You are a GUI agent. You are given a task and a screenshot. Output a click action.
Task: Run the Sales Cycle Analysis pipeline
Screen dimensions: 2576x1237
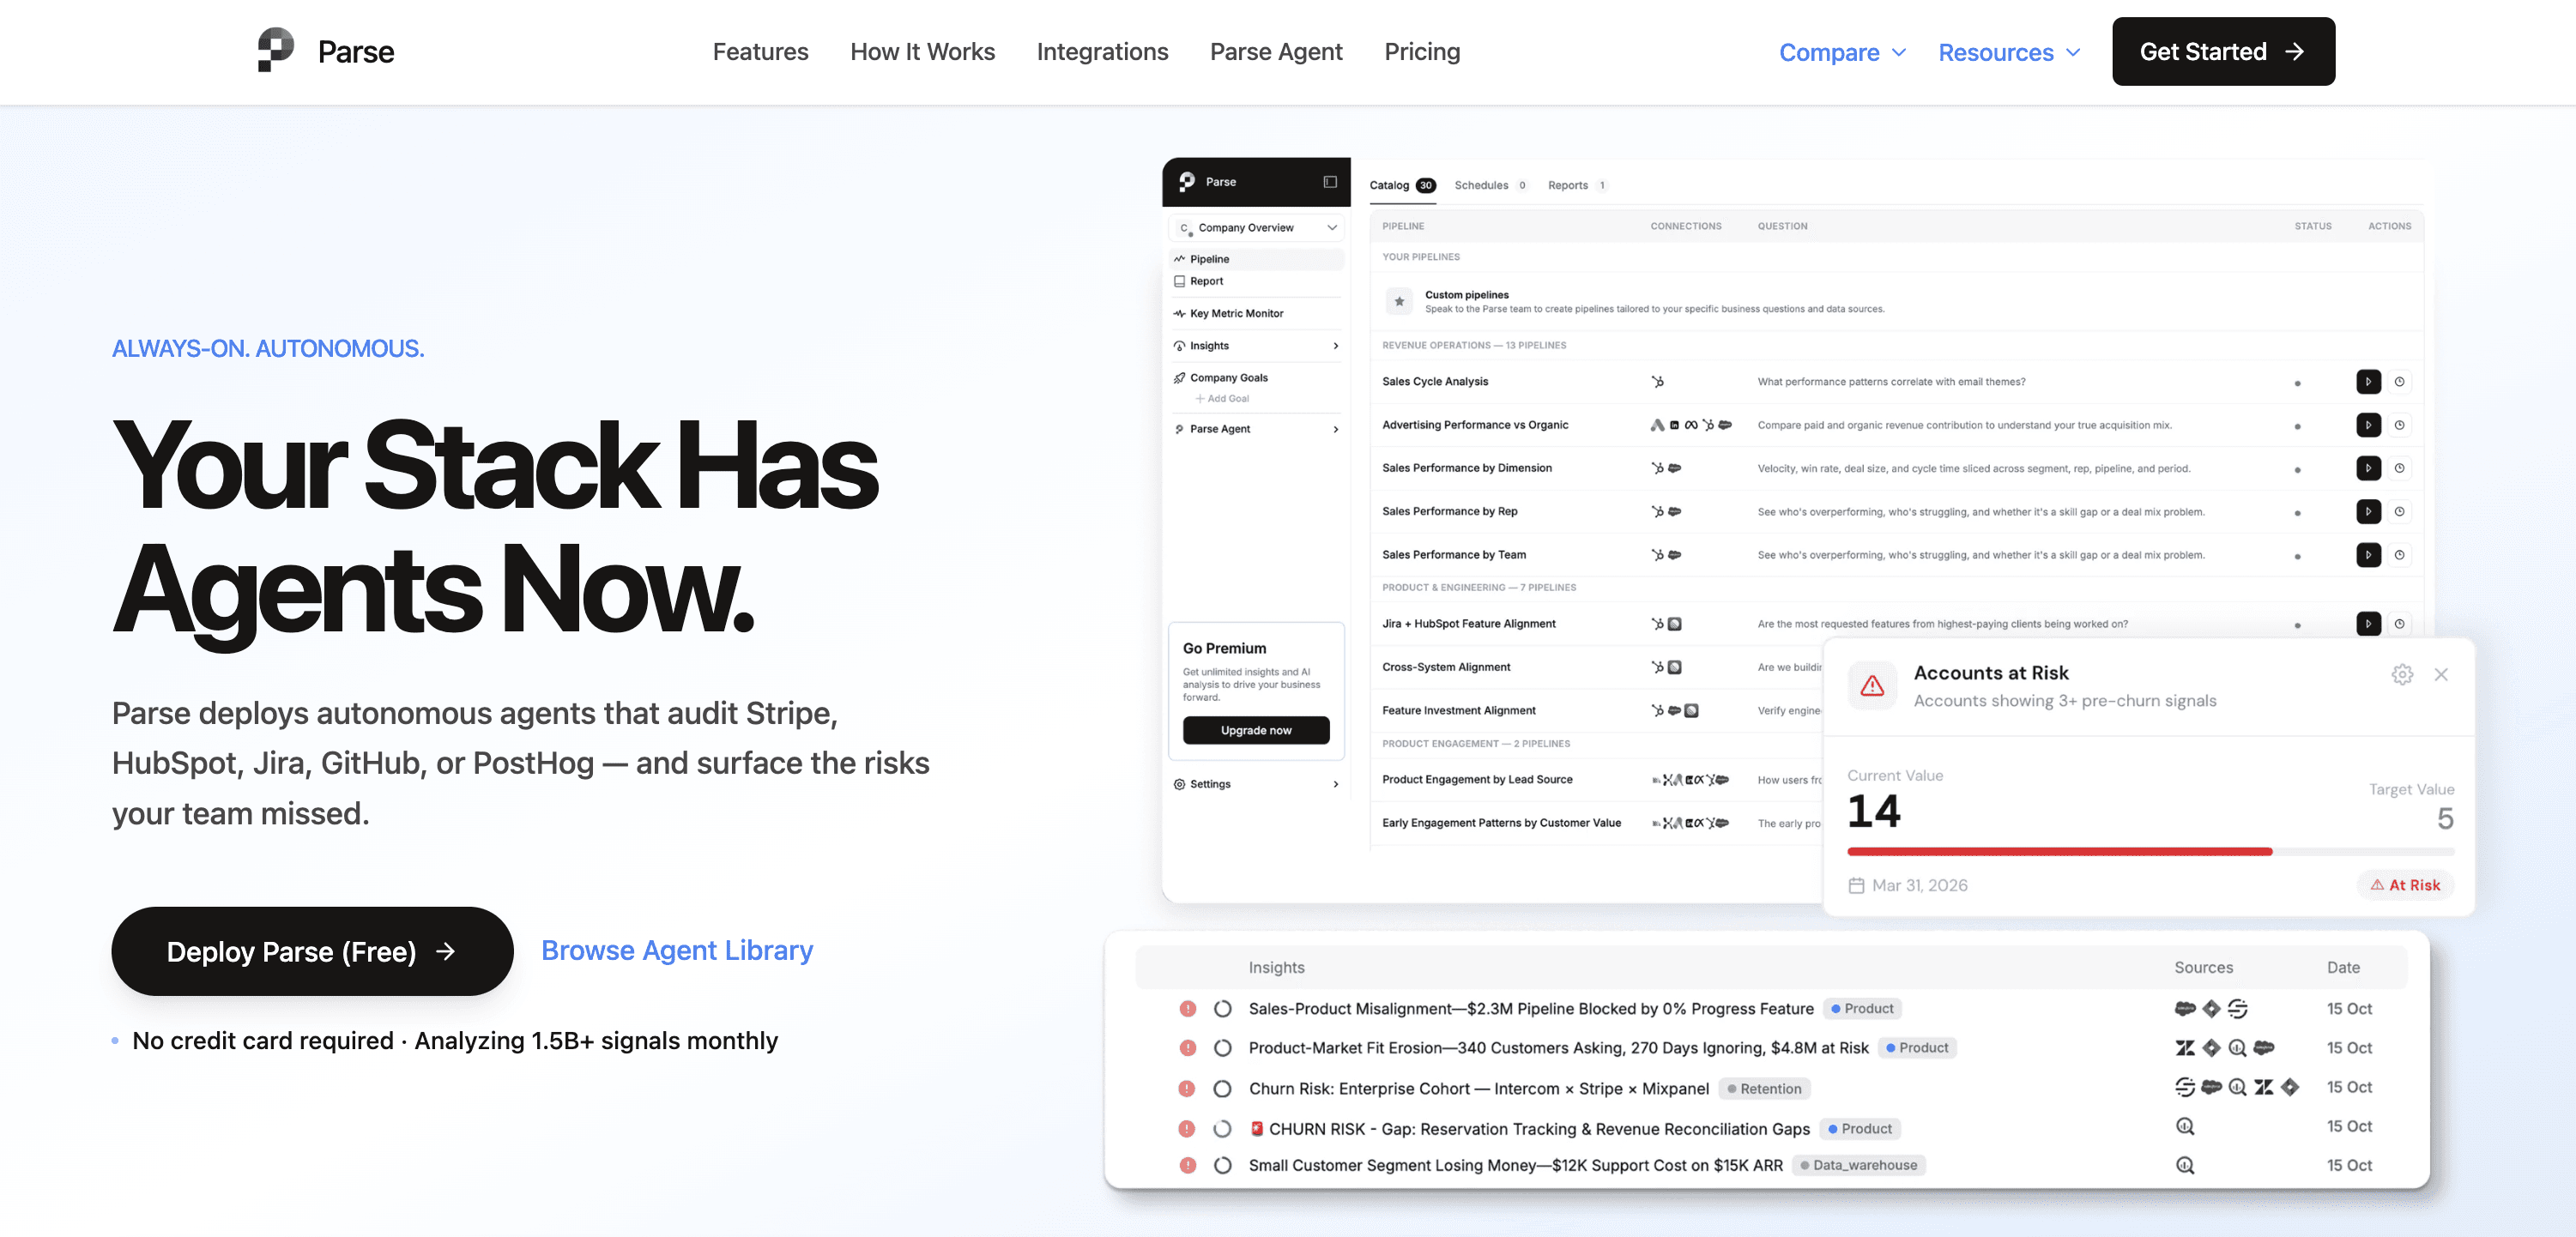(2369, 381)
